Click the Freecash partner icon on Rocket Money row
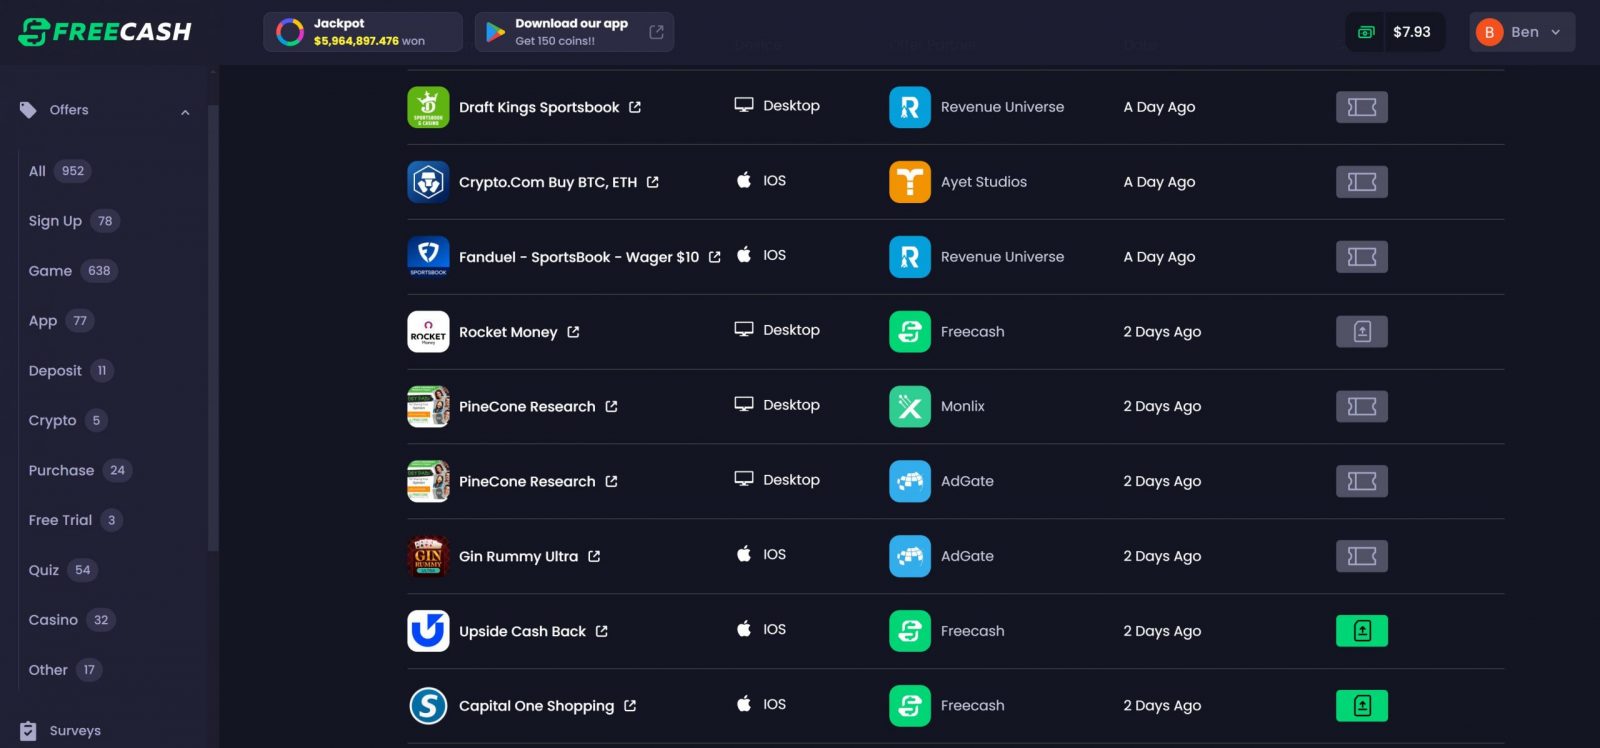The image size is (1600, 748). pos(910,332)
